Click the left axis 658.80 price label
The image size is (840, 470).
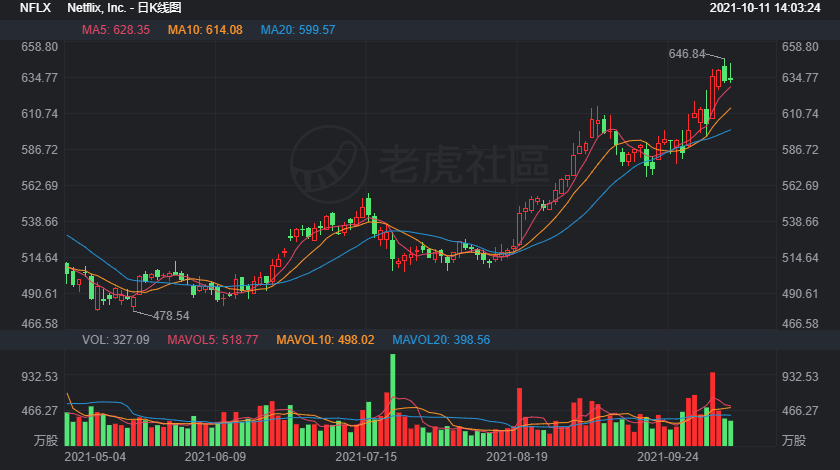[40, 47]
